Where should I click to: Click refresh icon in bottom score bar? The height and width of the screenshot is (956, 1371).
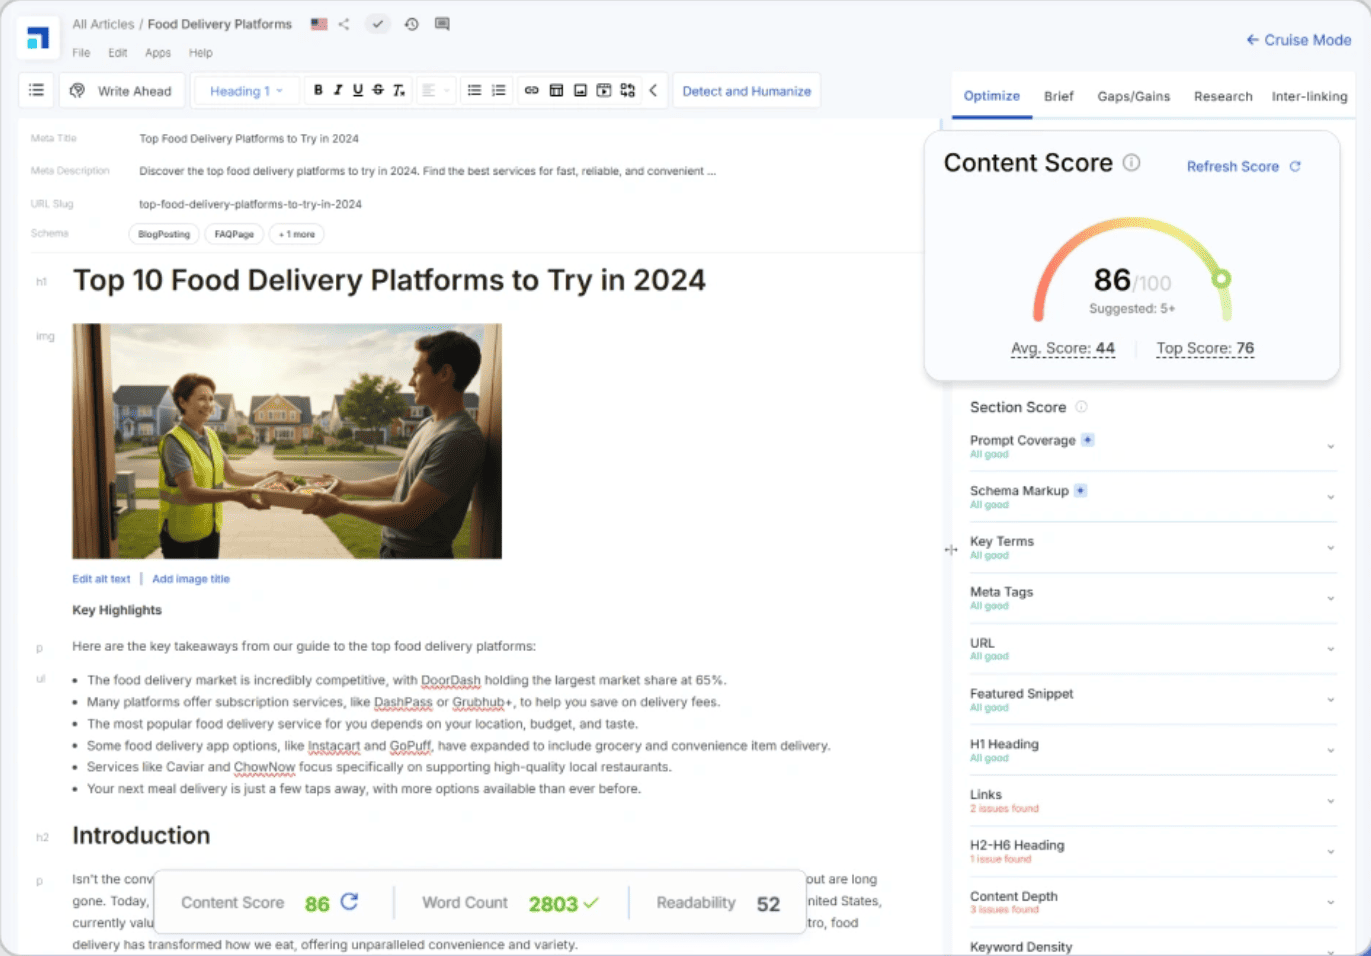tap(349, 902)
